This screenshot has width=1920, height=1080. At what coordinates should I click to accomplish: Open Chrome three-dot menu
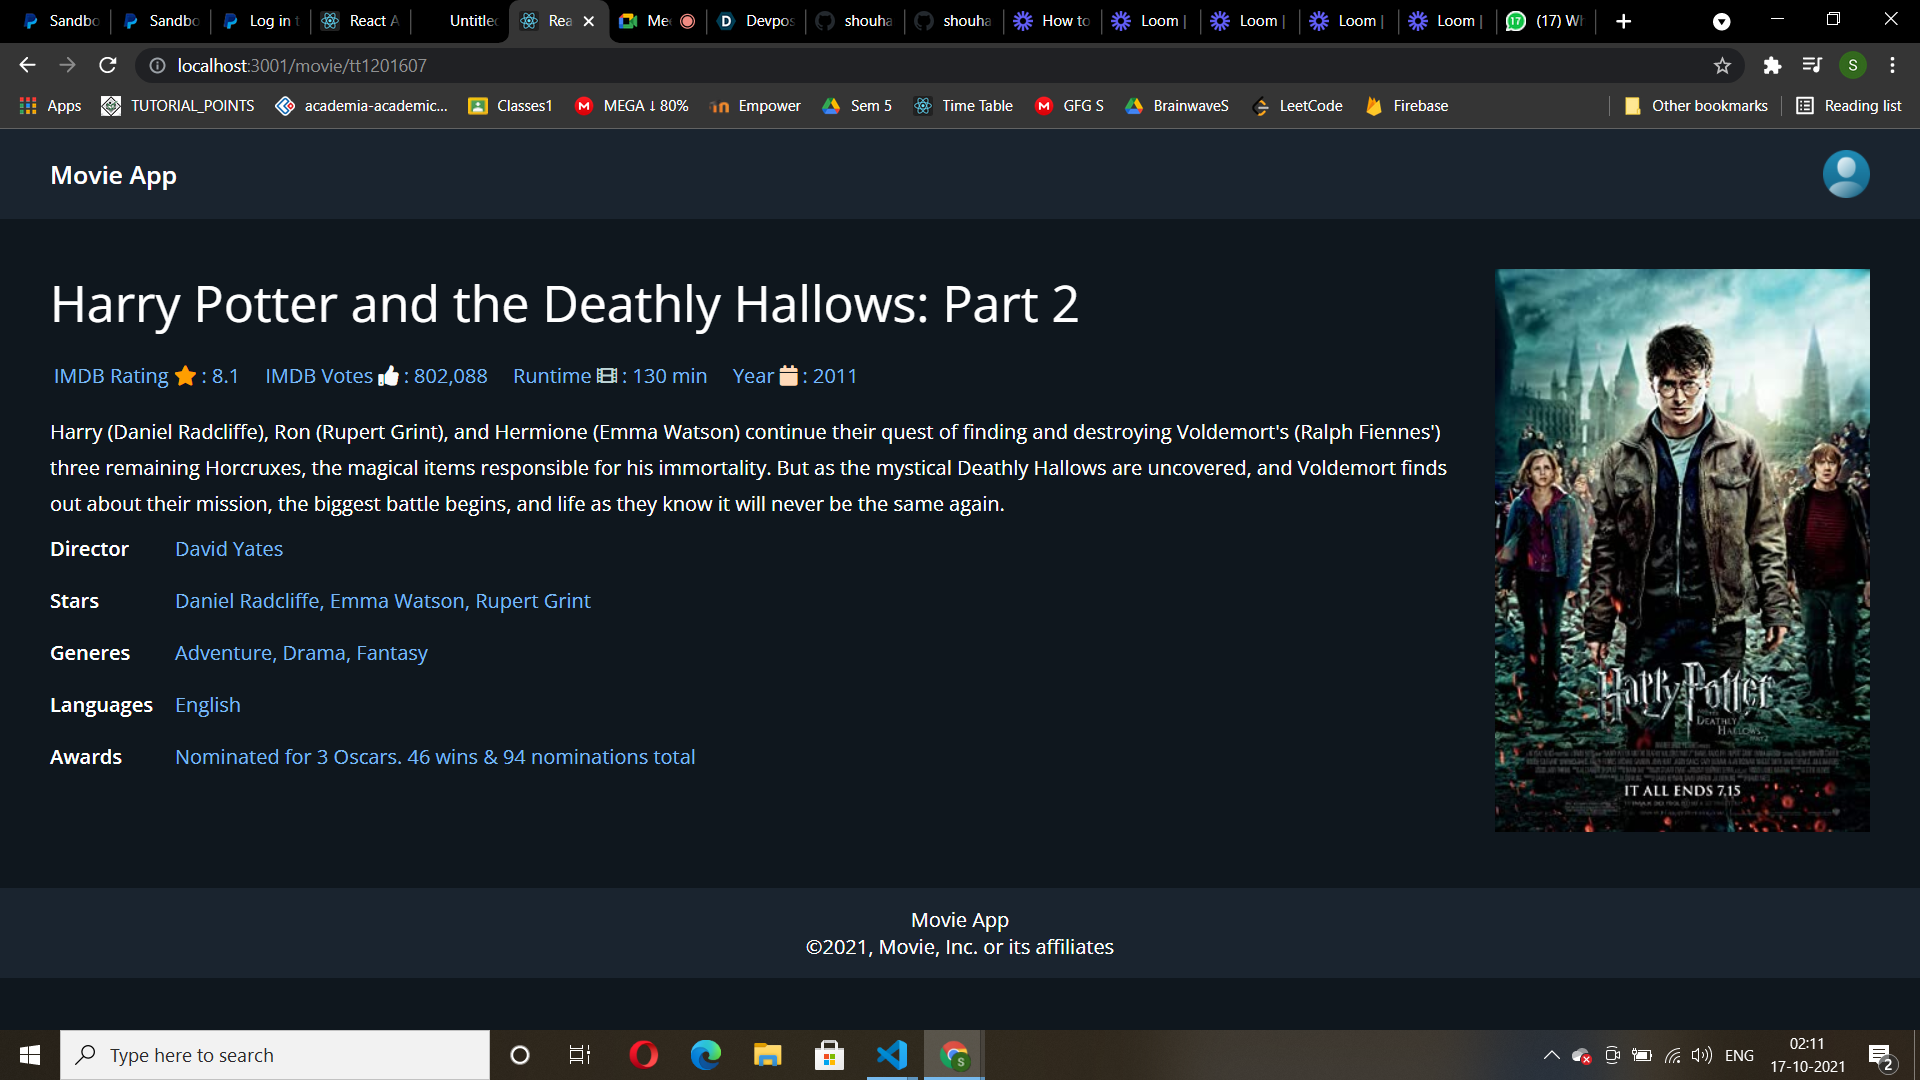point(1892,66)
